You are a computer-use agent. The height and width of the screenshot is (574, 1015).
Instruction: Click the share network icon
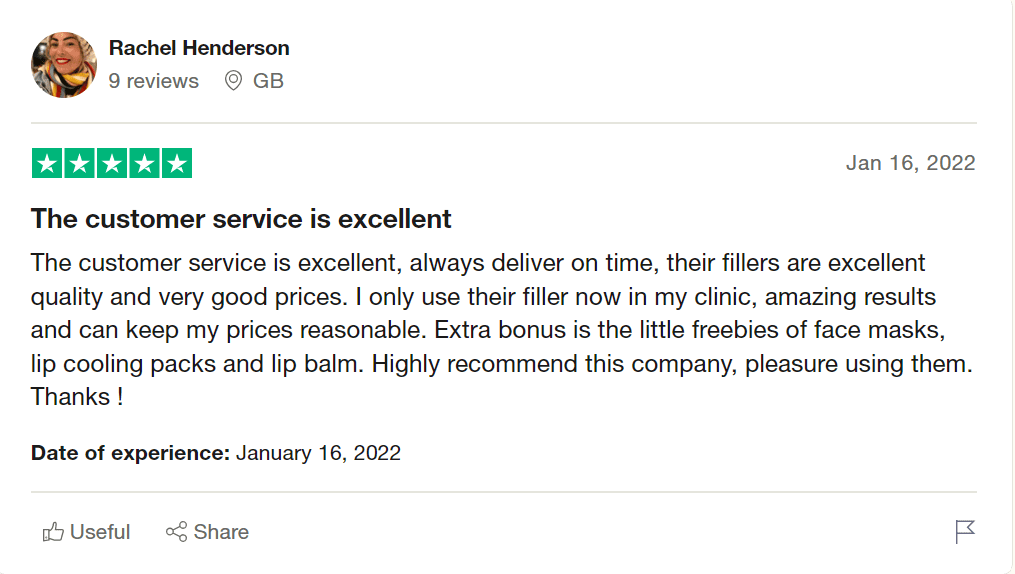point(176,532)
